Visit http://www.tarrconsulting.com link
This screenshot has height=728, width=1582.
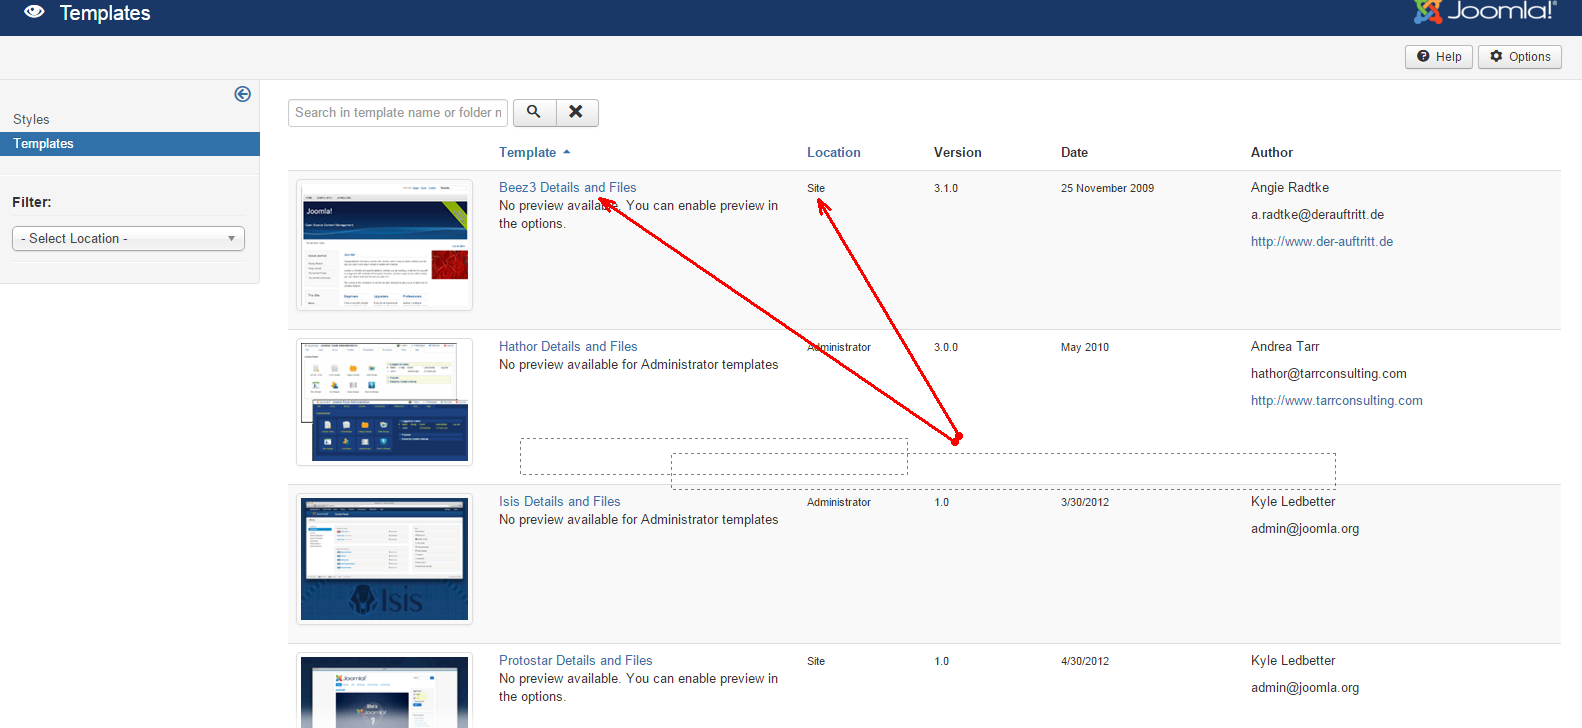coord(1337,400)
